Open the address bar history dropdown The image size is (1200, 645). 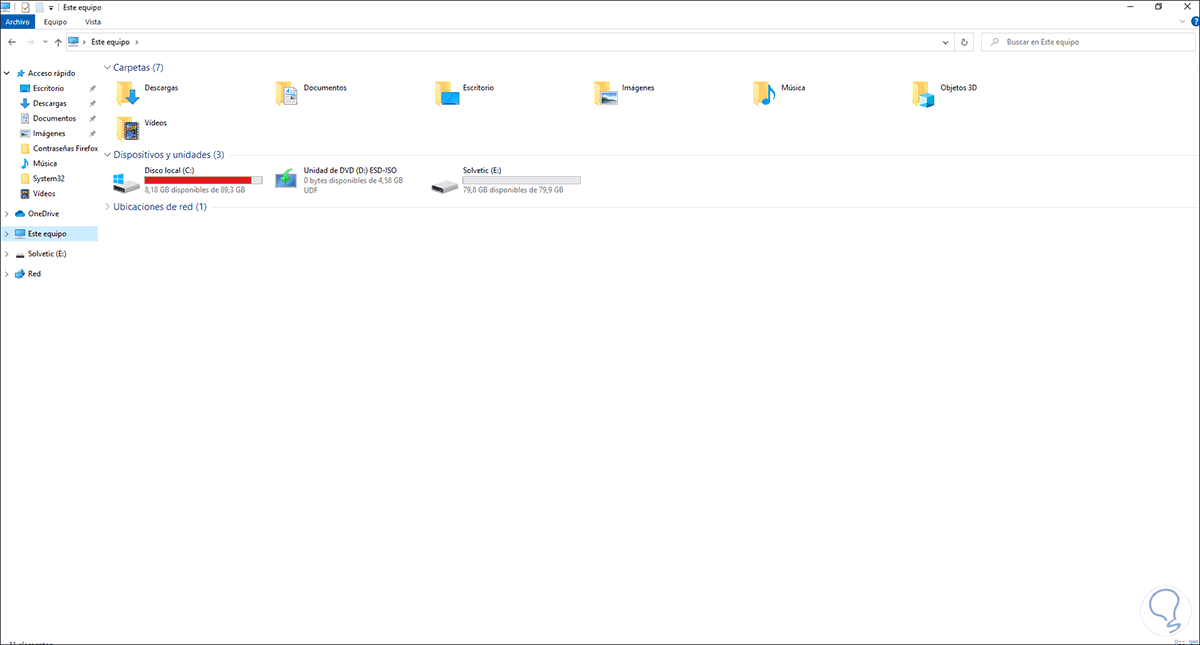click(946, 42)
